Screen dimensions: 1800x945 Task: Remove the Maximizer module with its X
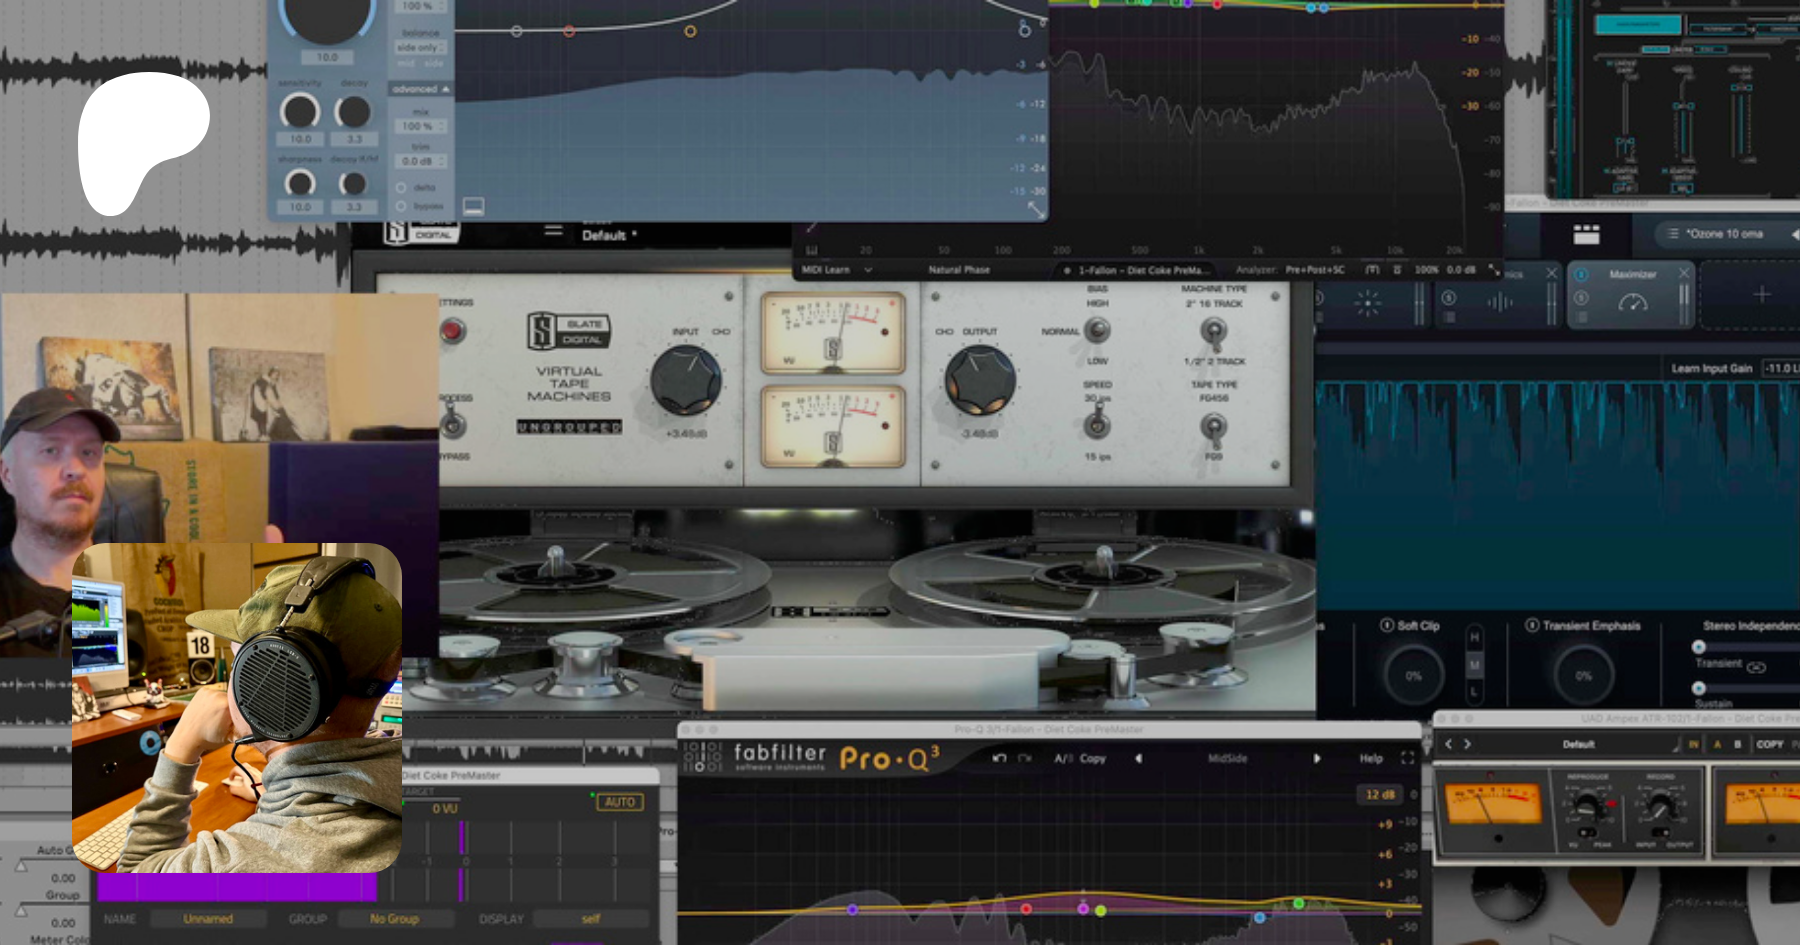(1684, 272)
